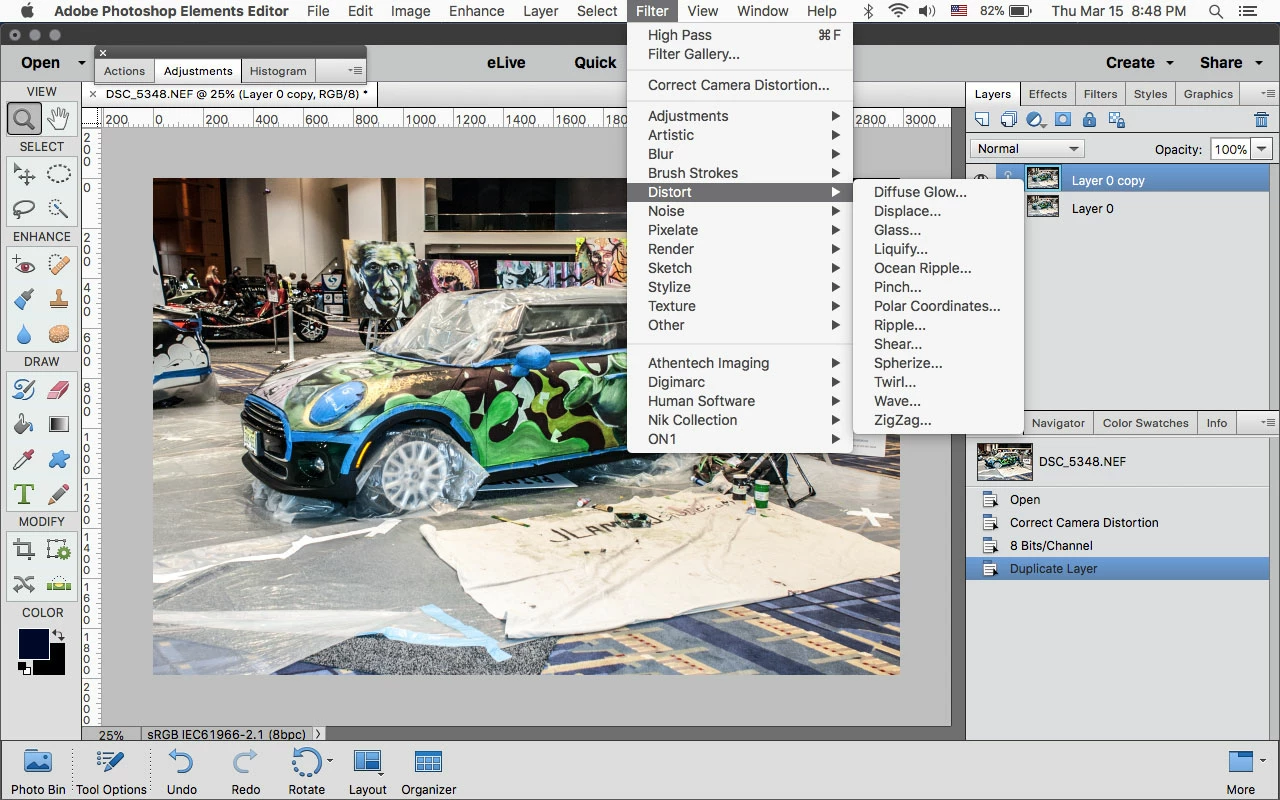Expand the Create dropdown
The width and height of the screenshot is (1280, 800).
(1169, 63)
